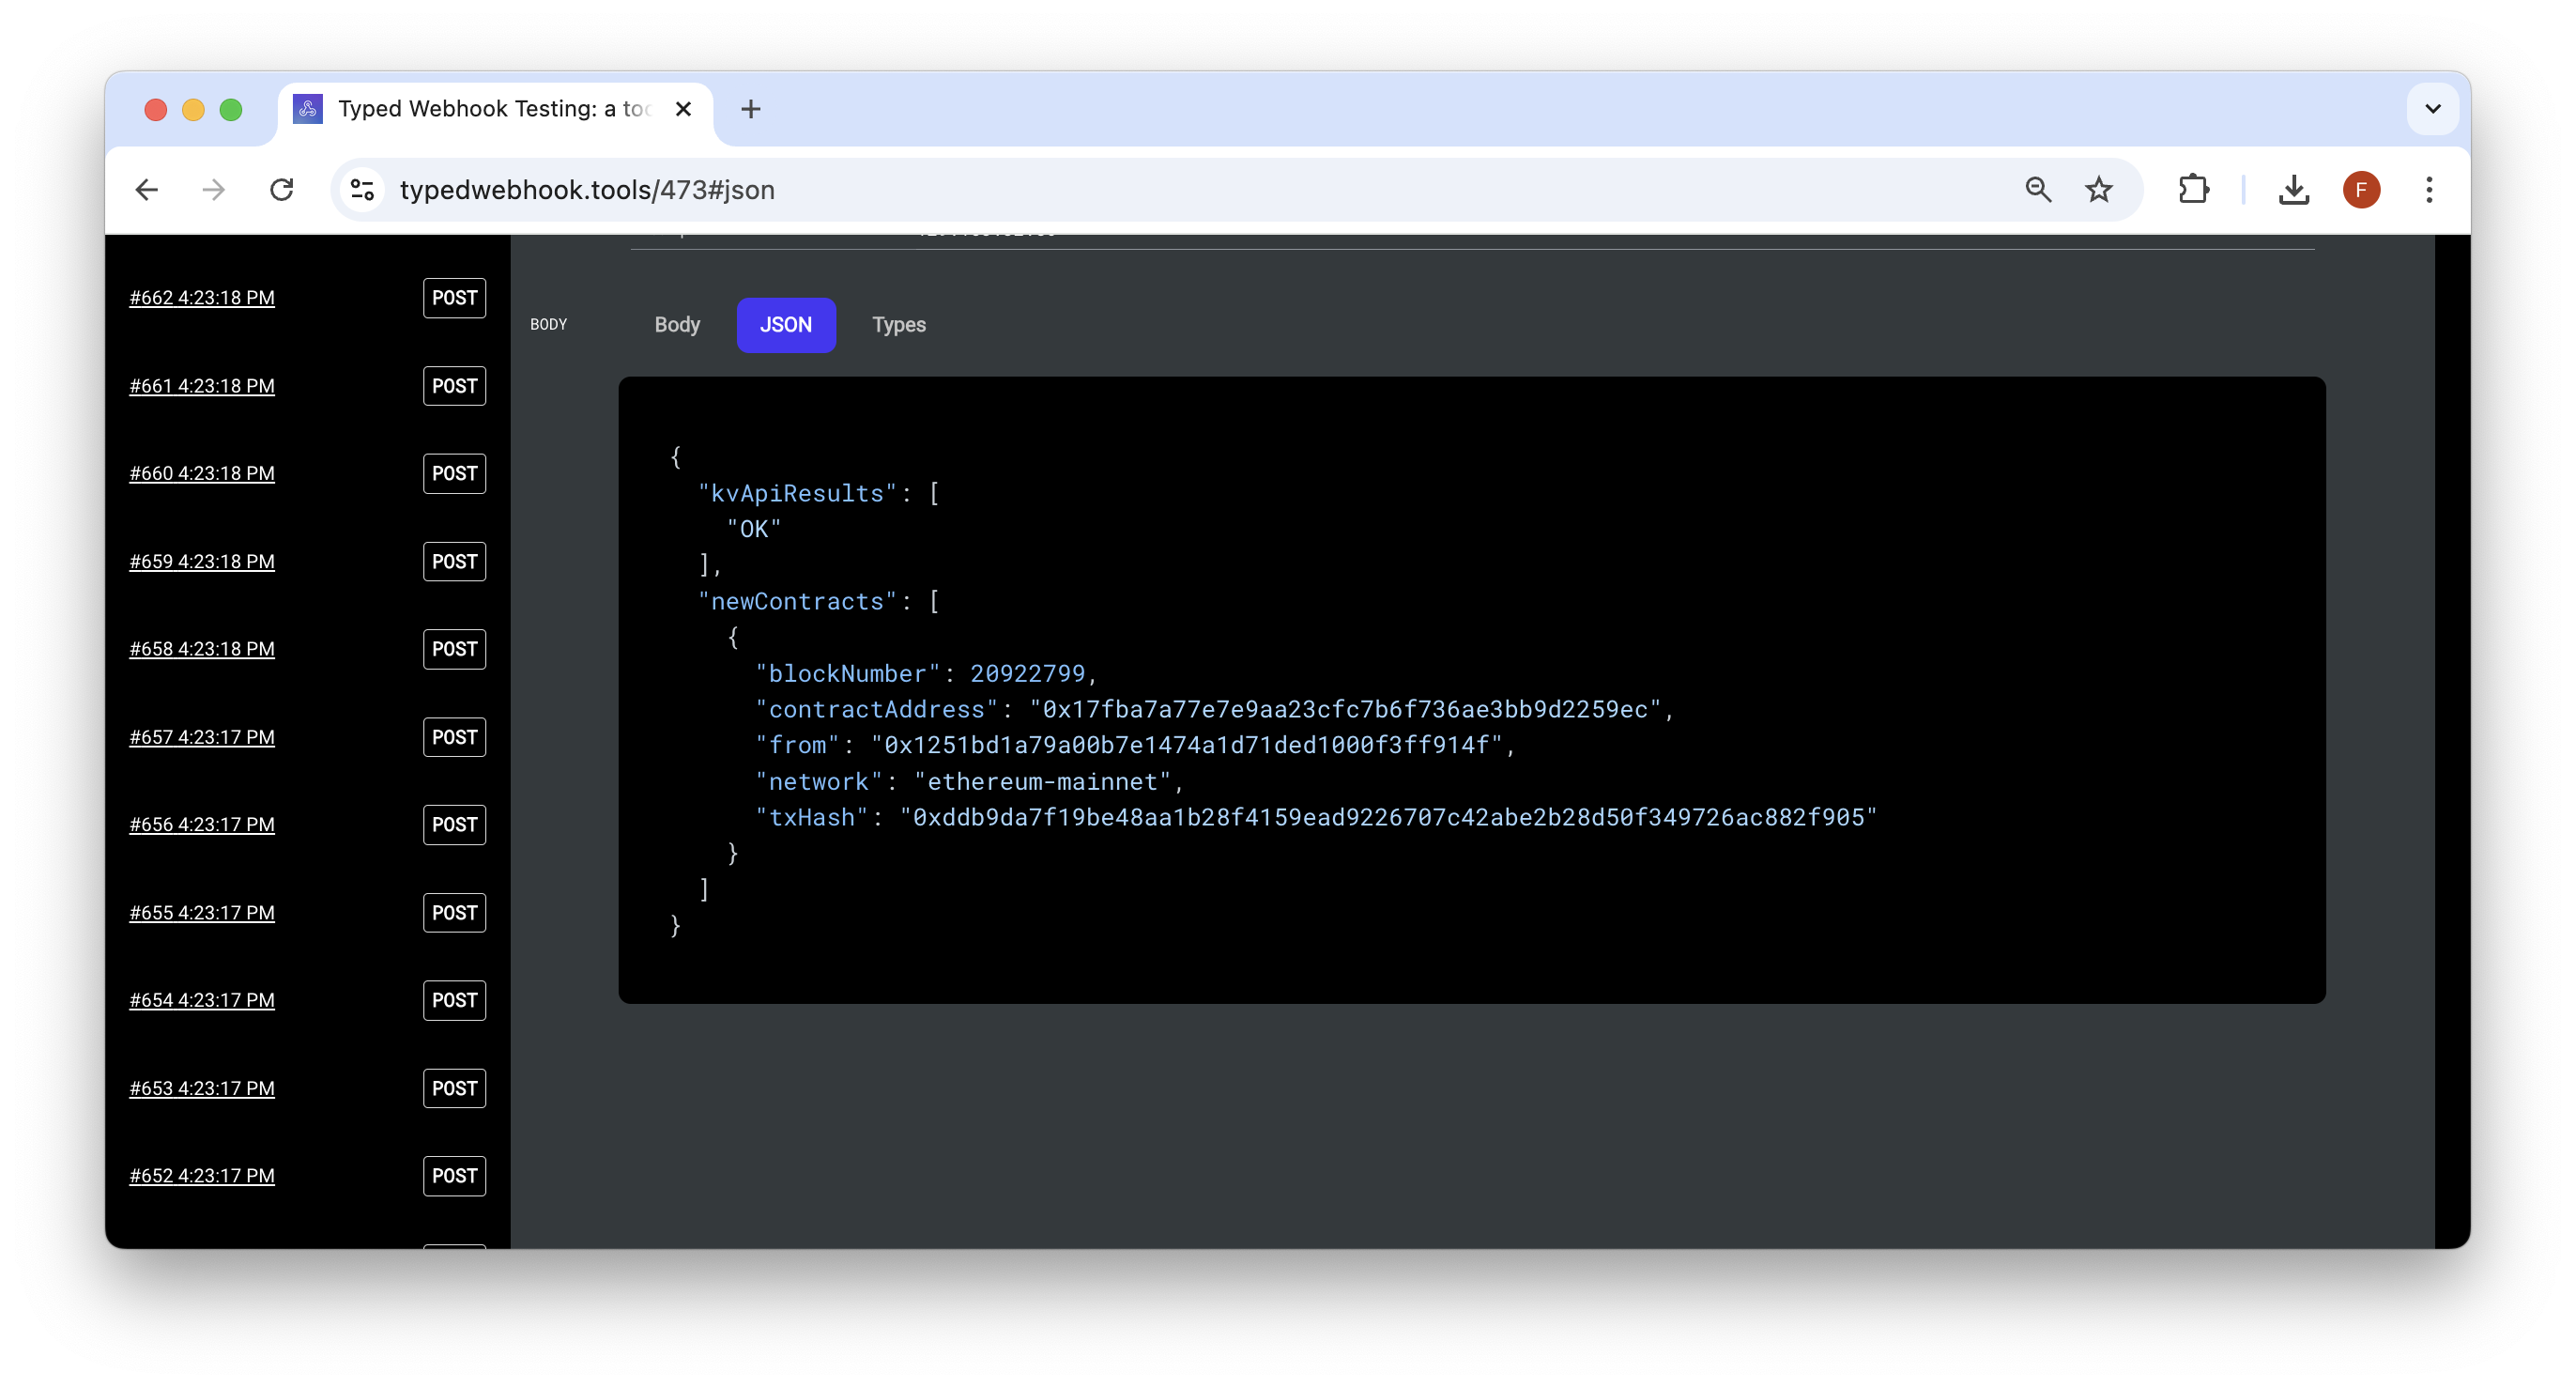Open request #656 4:23:17 PM
The image size is (2576, 1388).
coord(202,824)
